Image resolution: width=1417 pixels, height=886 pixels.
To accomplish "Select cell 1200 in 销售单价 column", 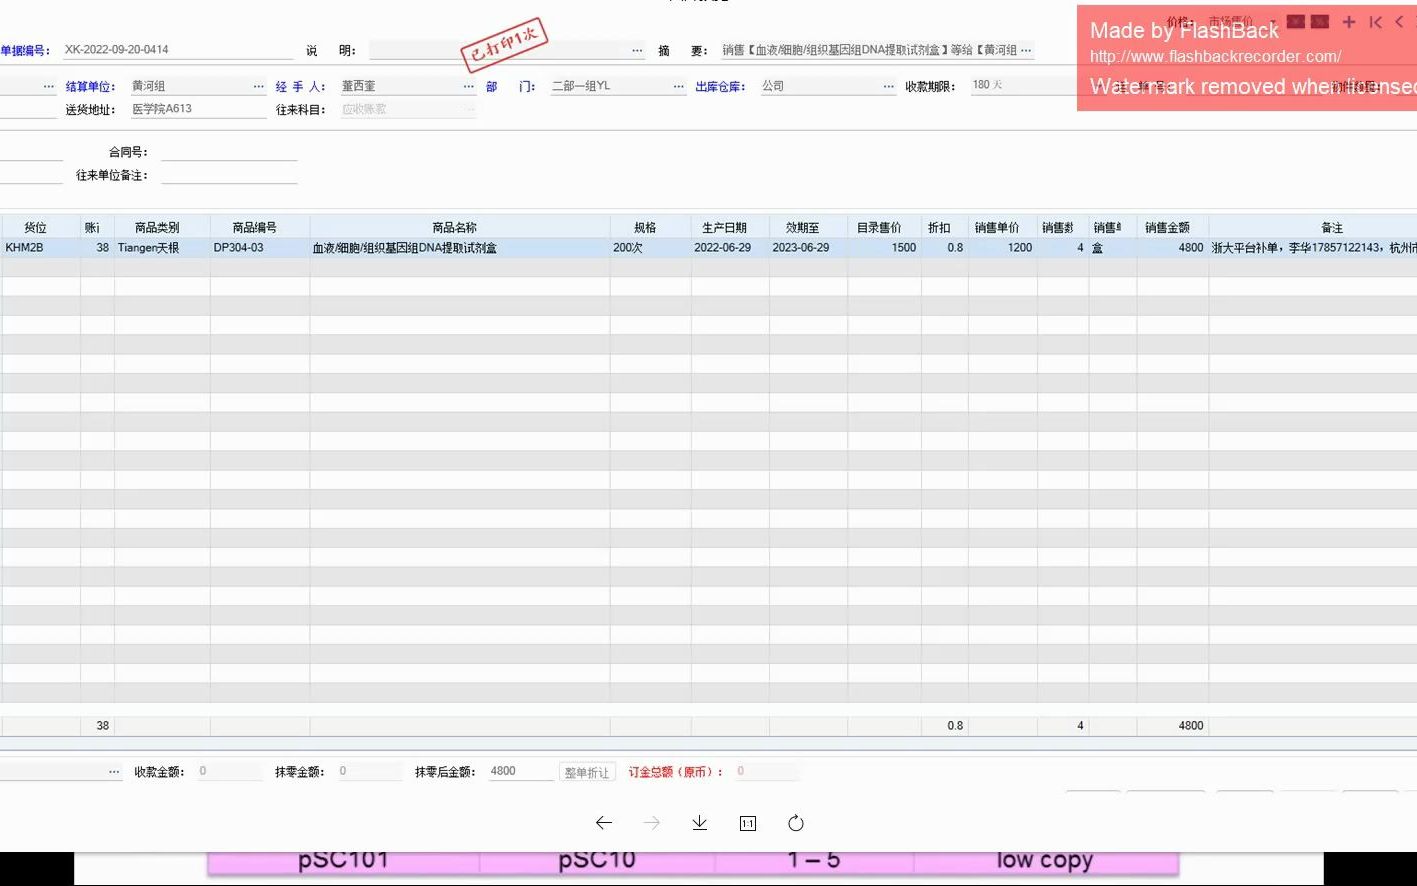I will (1002, 248).
